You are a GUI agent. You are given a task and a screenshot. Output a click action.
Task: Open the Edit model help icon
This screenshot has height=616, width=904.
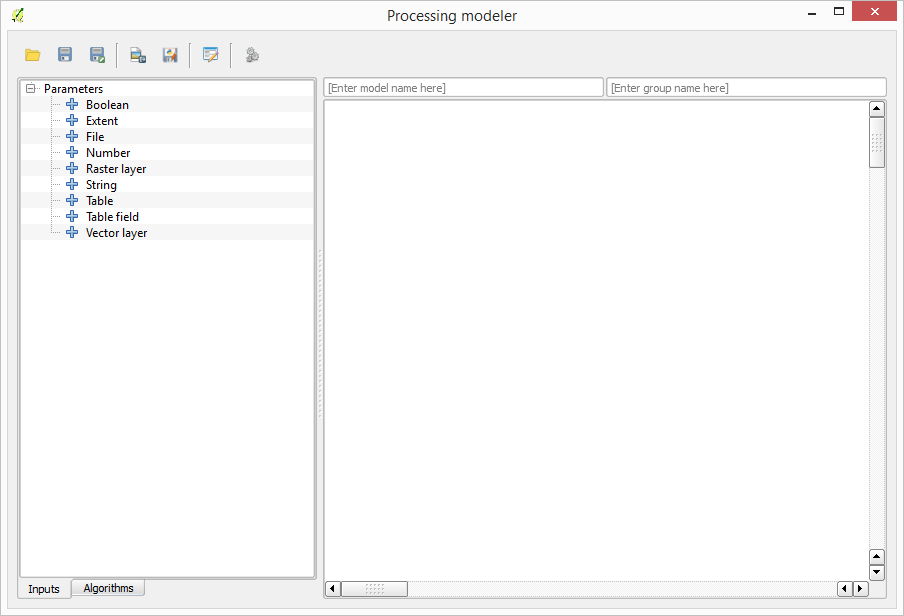pos(211,55)
